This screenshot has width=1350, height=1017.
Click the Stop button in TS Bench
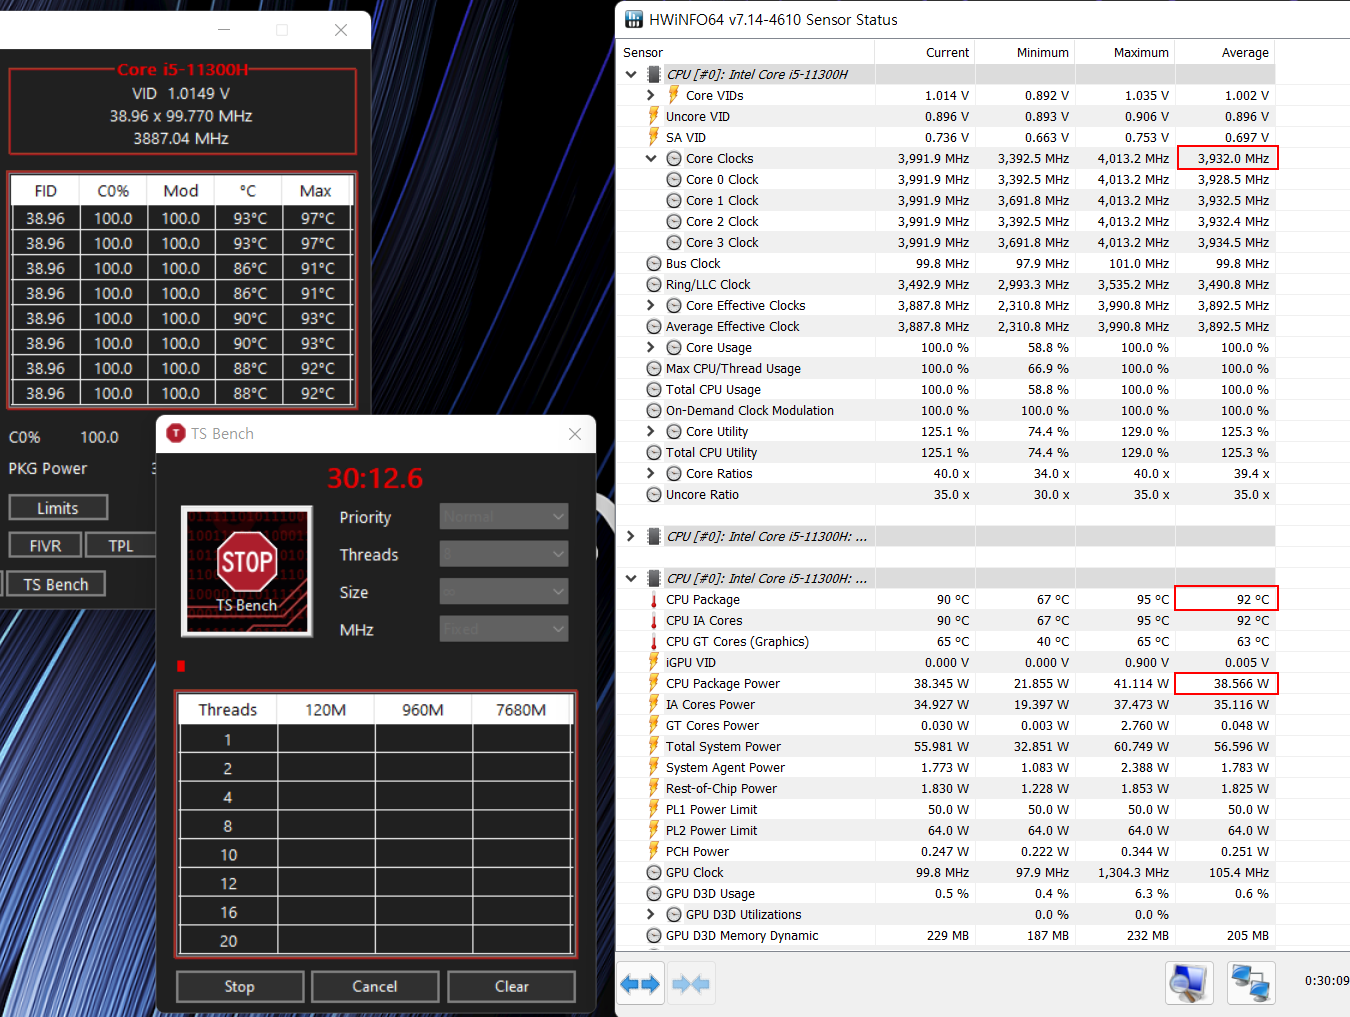coord(240,986)
